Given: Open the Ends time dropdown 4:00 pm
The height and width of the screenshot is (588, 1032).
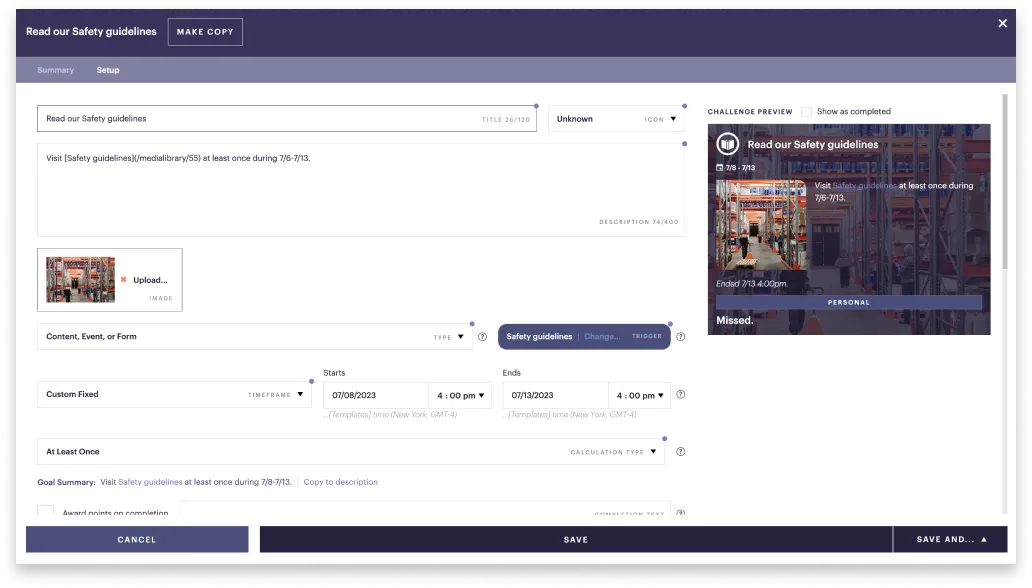Looking at the screenshot, I should [x=639, y=396].
